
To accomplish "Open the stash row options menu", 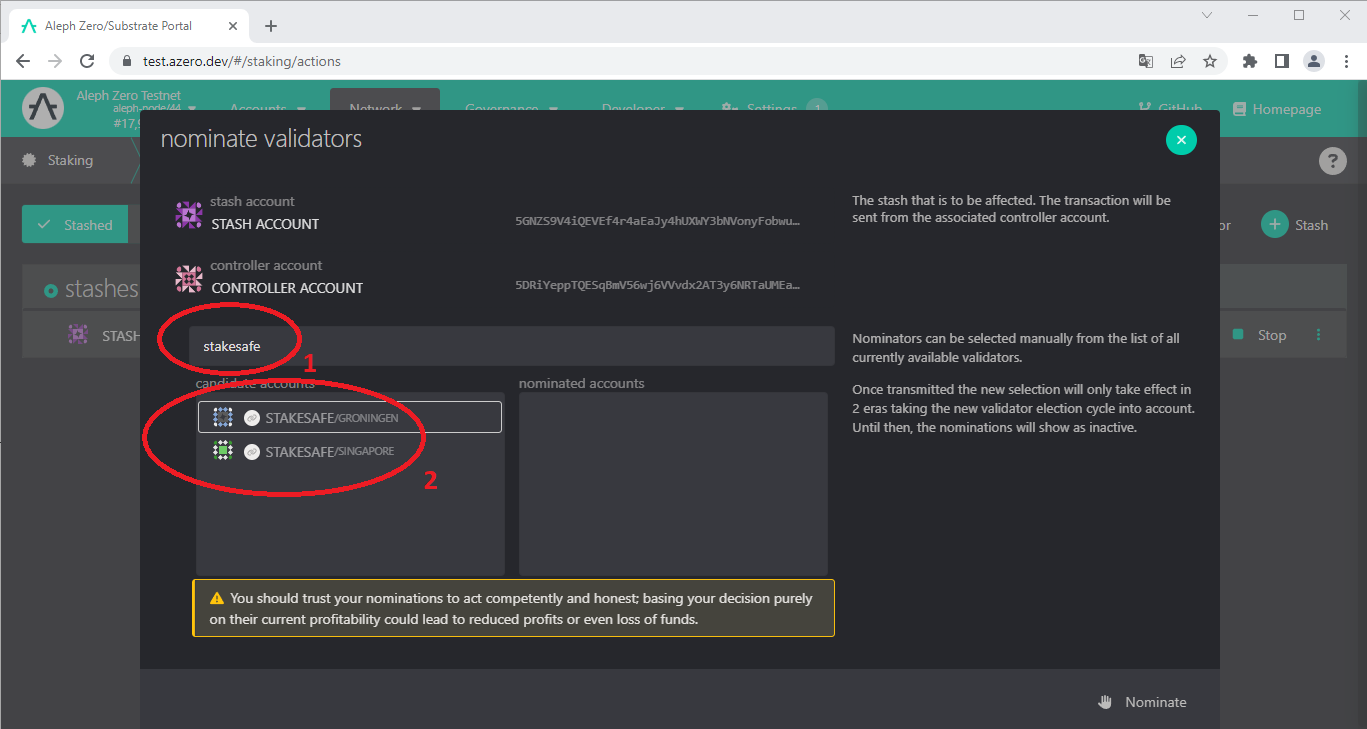I will [1318, 335].
